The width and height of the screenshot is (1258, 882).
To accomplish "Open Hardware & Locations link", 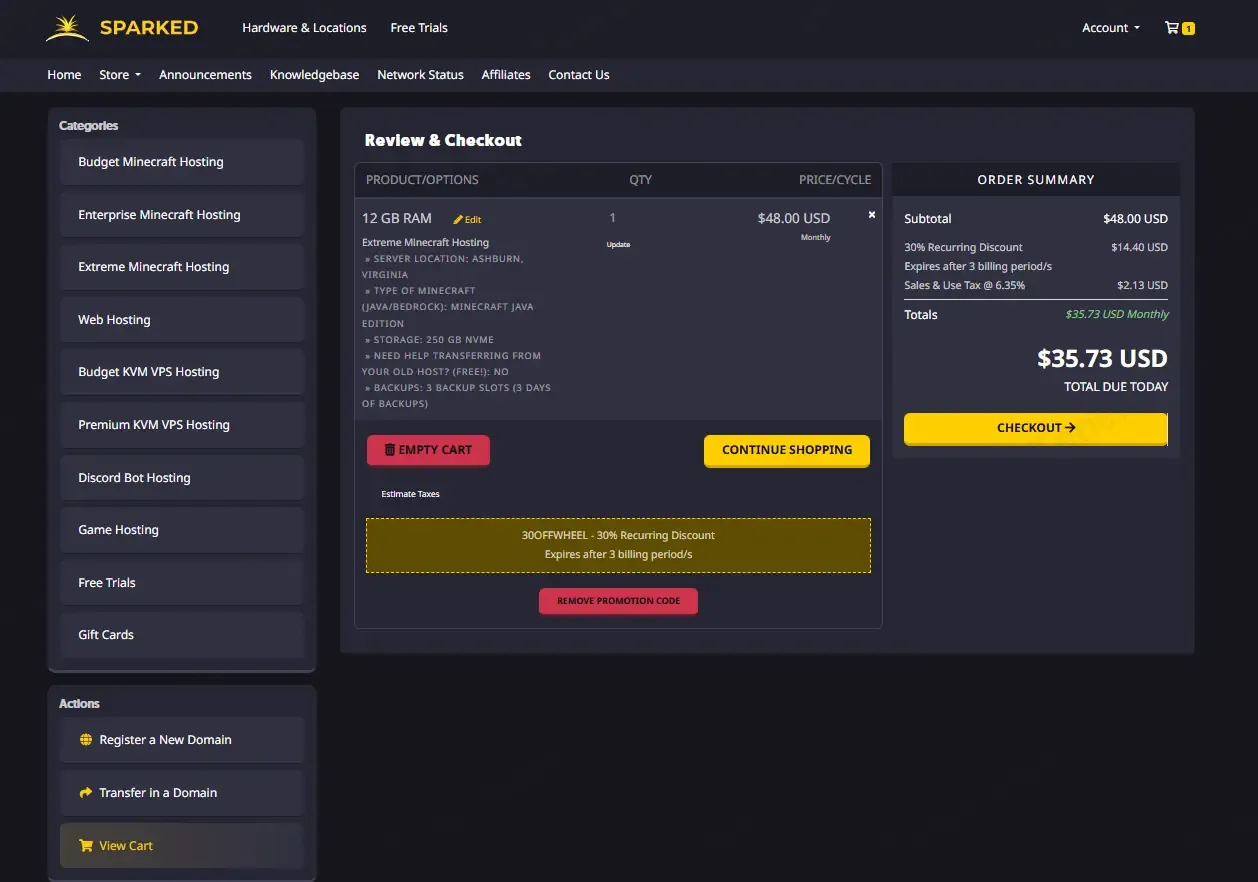I will coord(304,28).
